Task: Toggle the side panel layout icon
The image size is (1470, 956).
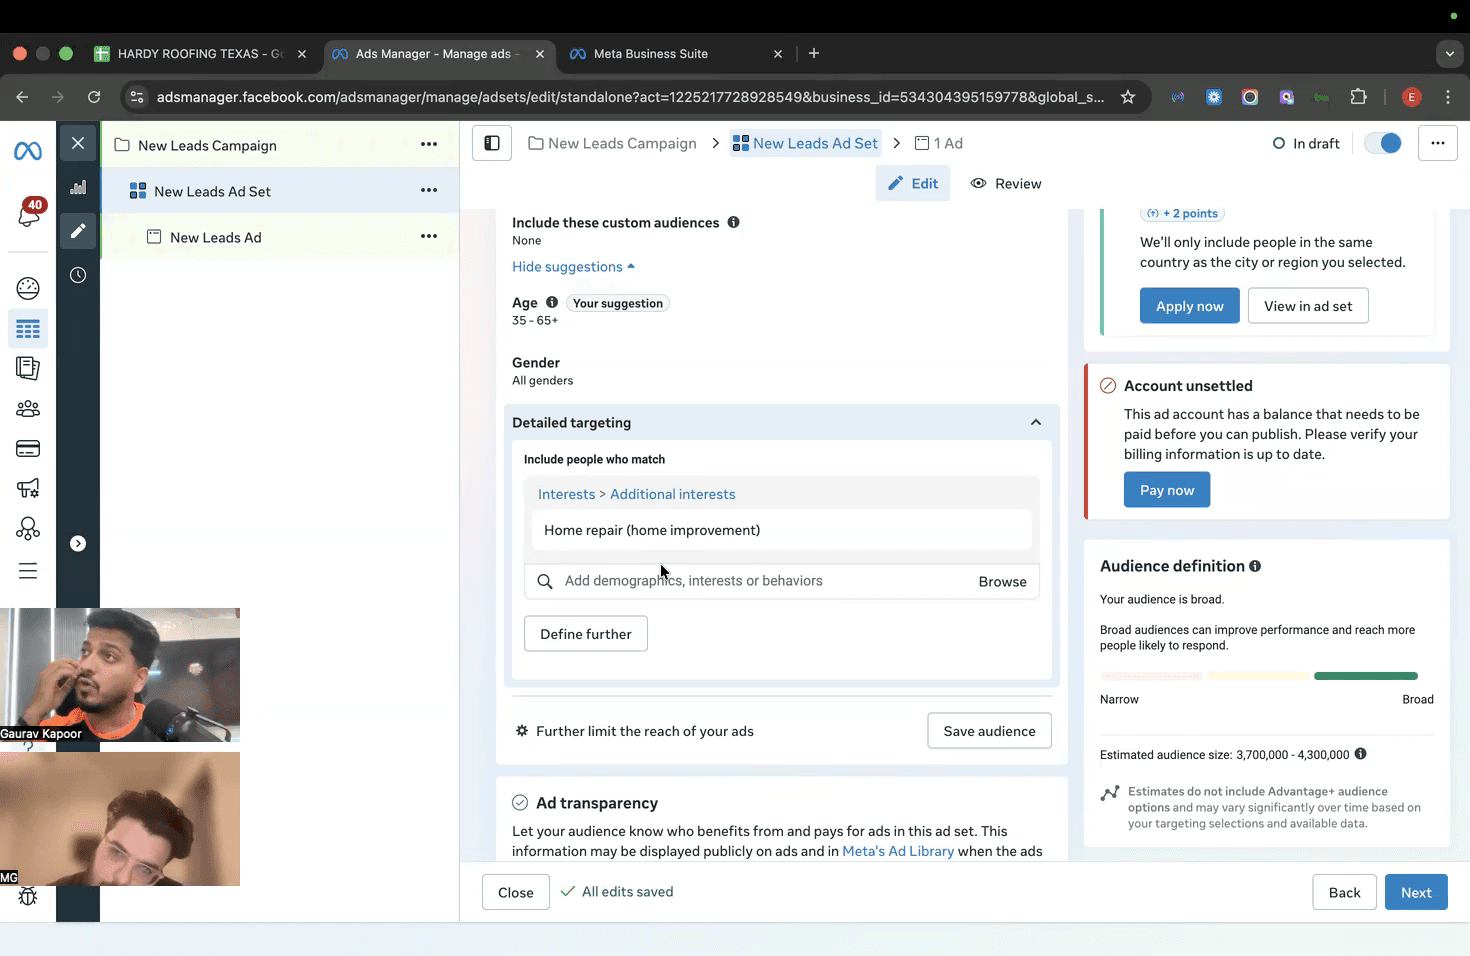Action: [492, 143]
